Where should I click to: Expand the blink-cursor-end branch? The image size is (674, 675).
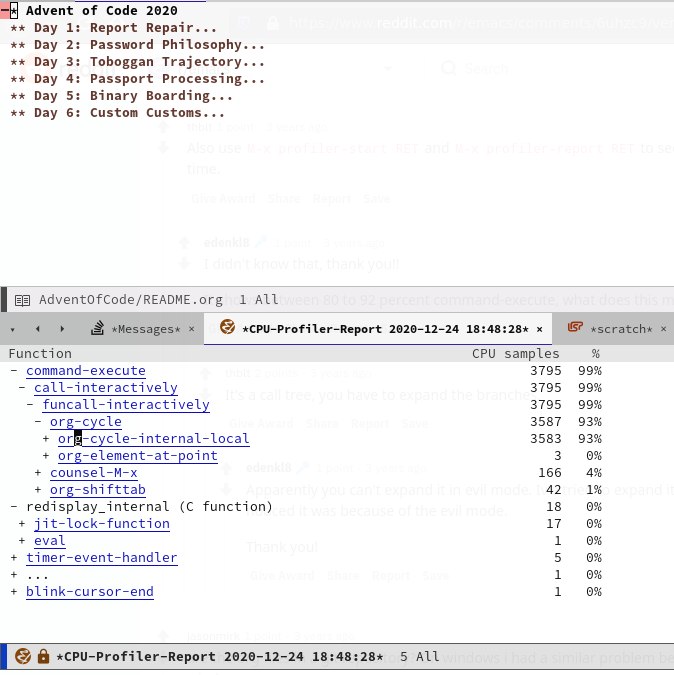tap(14, 591)
